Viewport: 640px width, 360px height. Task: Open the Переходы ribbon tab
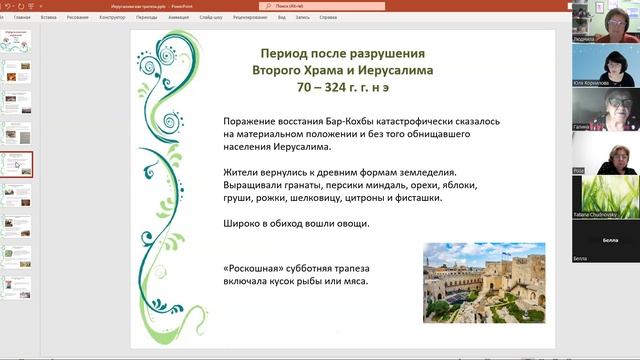tap(147, 18)
